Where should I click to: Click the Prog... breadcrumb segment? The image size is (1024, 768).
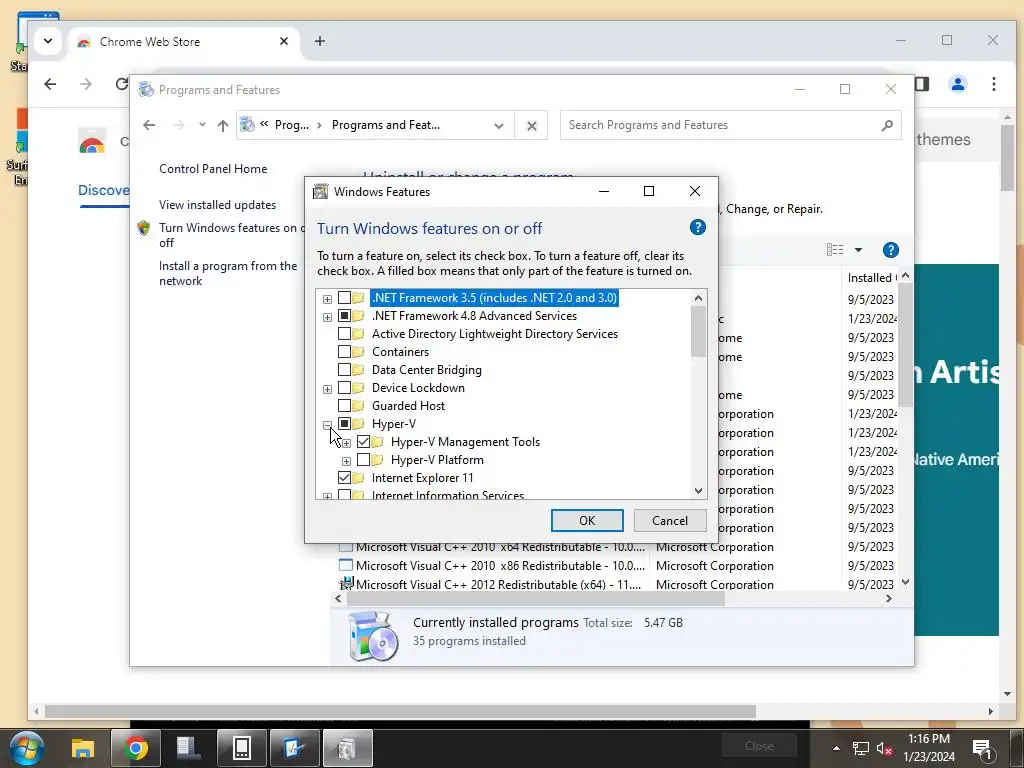tap(291, 125)
